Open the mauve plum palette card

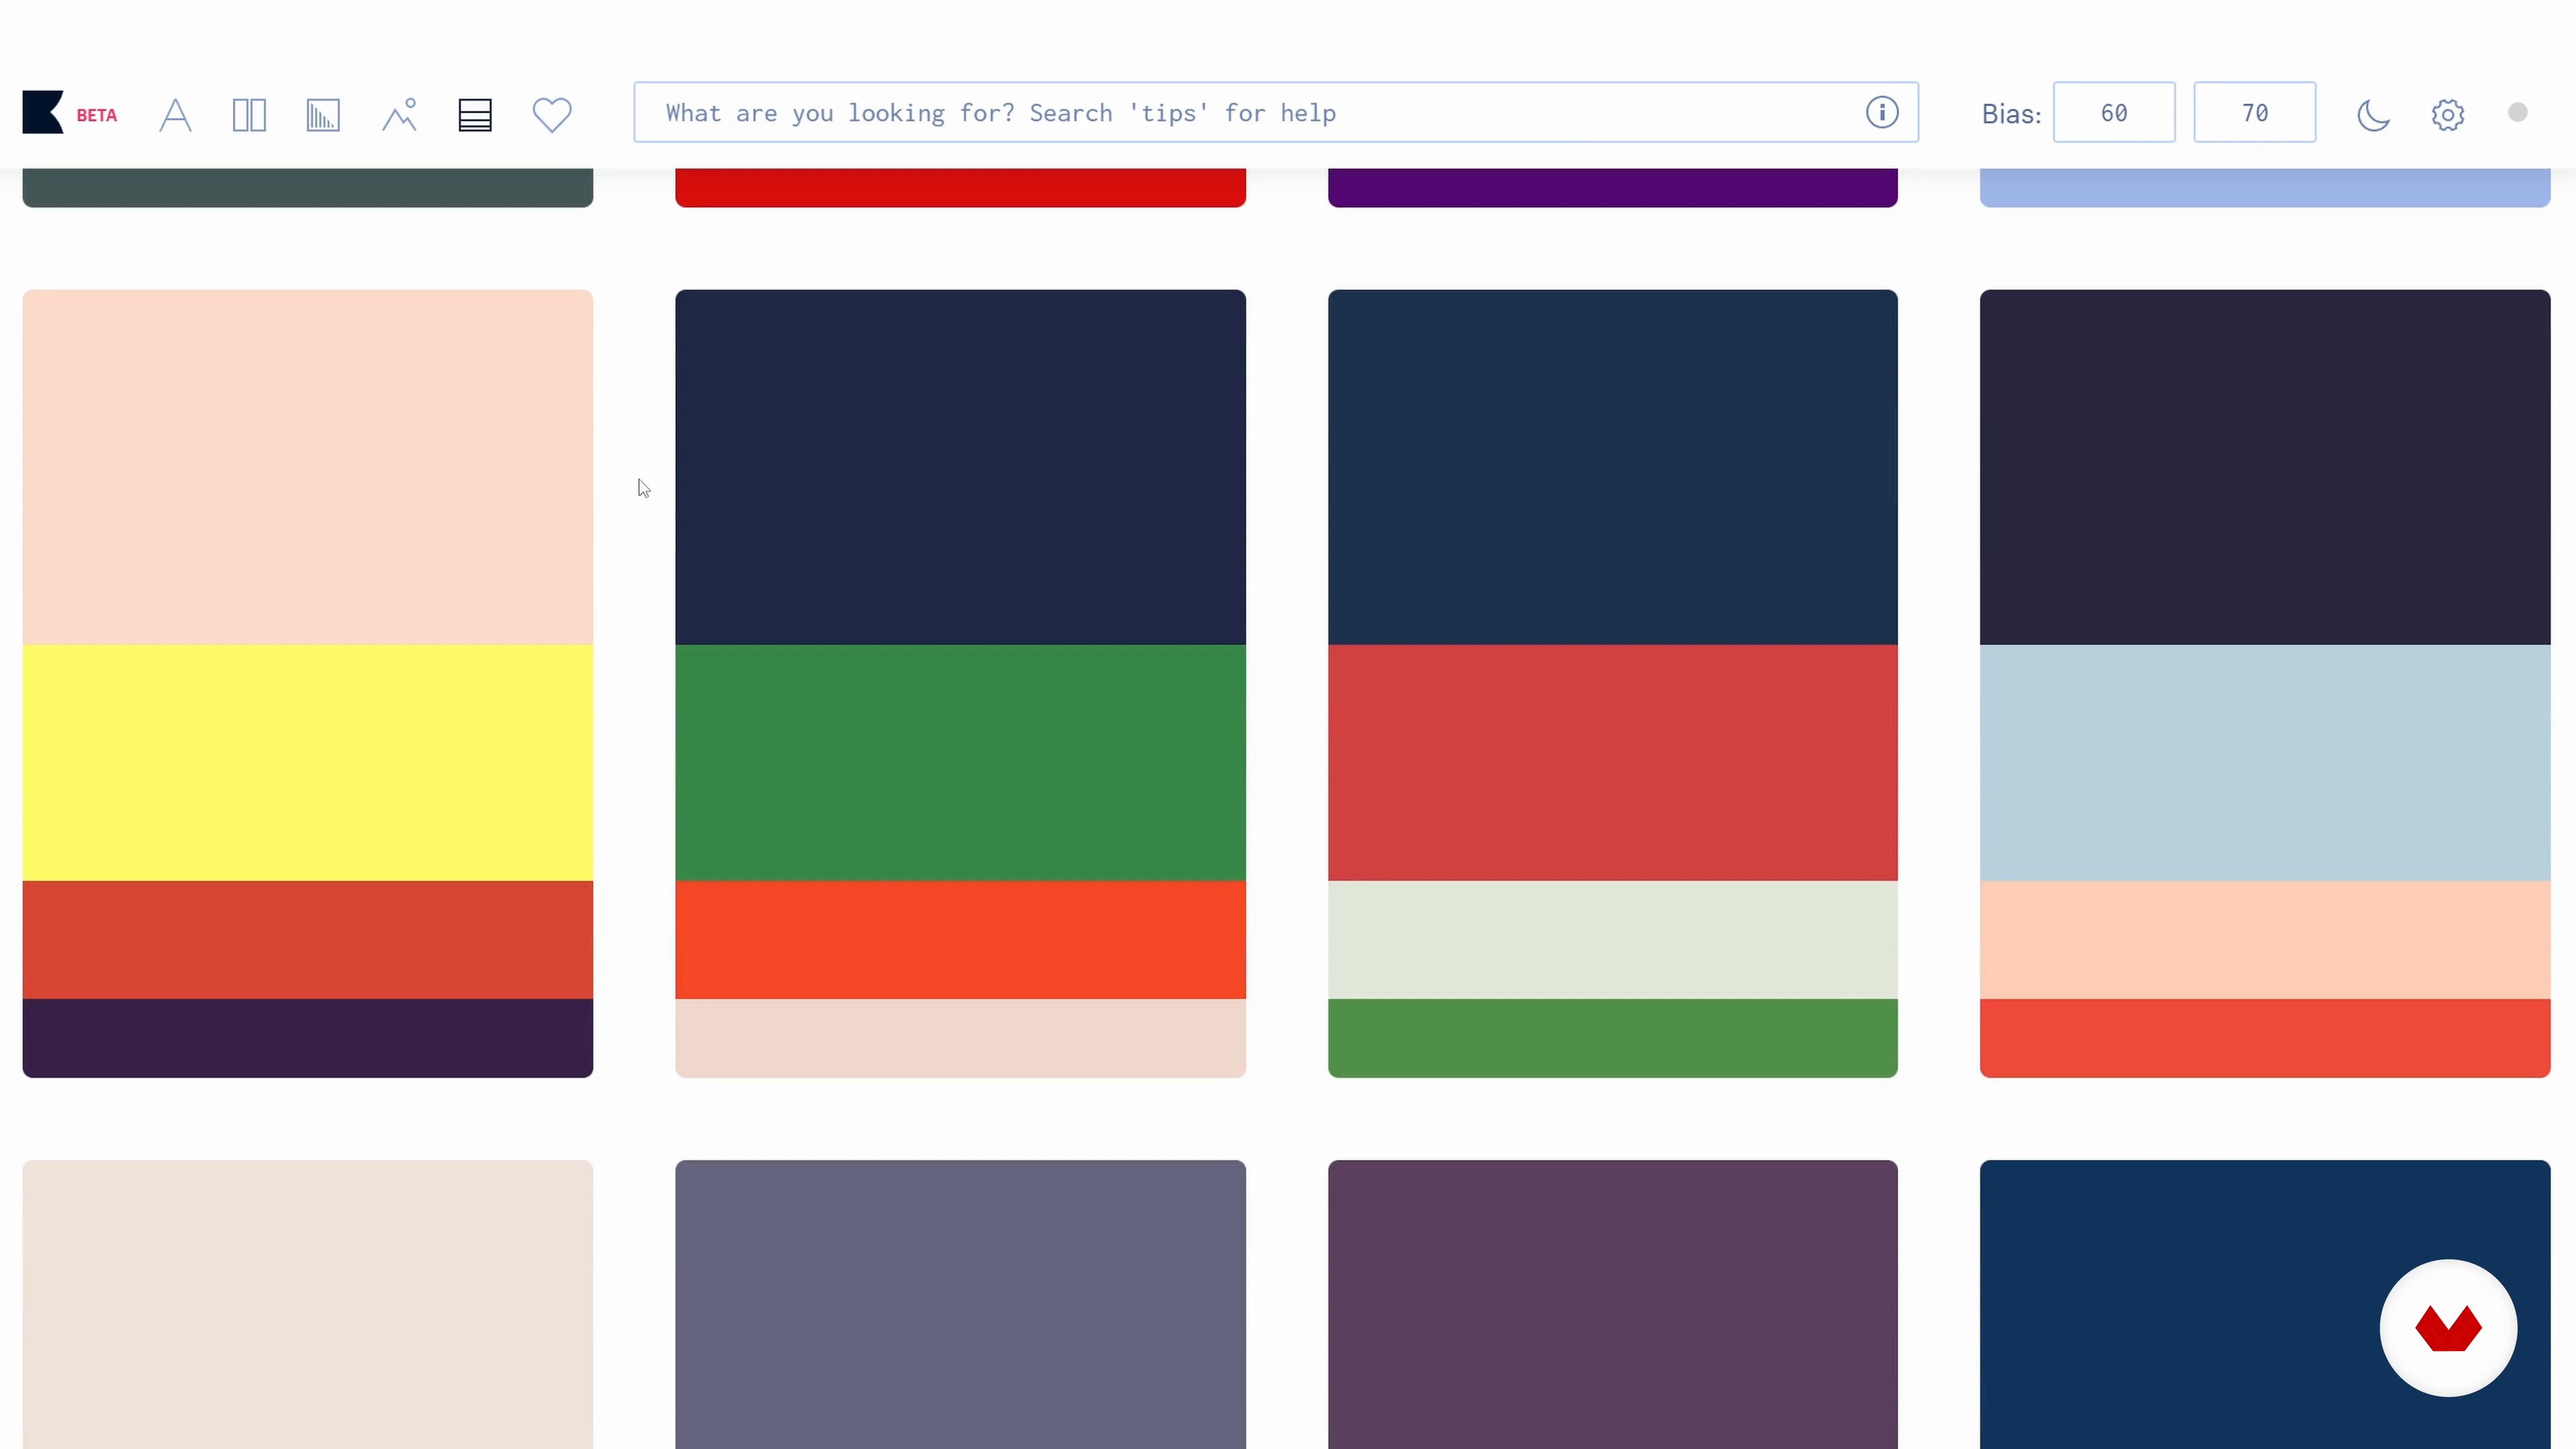click(1613, 1304)
